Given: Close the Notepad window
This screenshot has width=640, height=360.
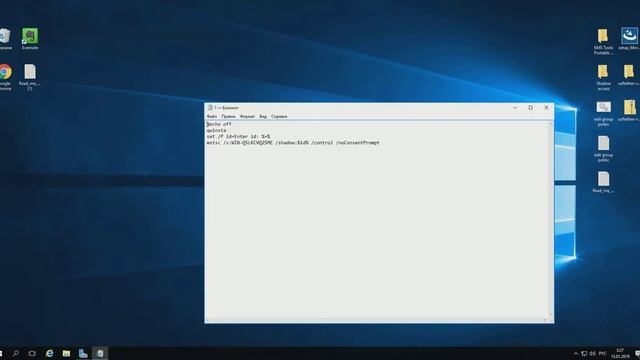Looking at the screenshot, I should 546,108.
